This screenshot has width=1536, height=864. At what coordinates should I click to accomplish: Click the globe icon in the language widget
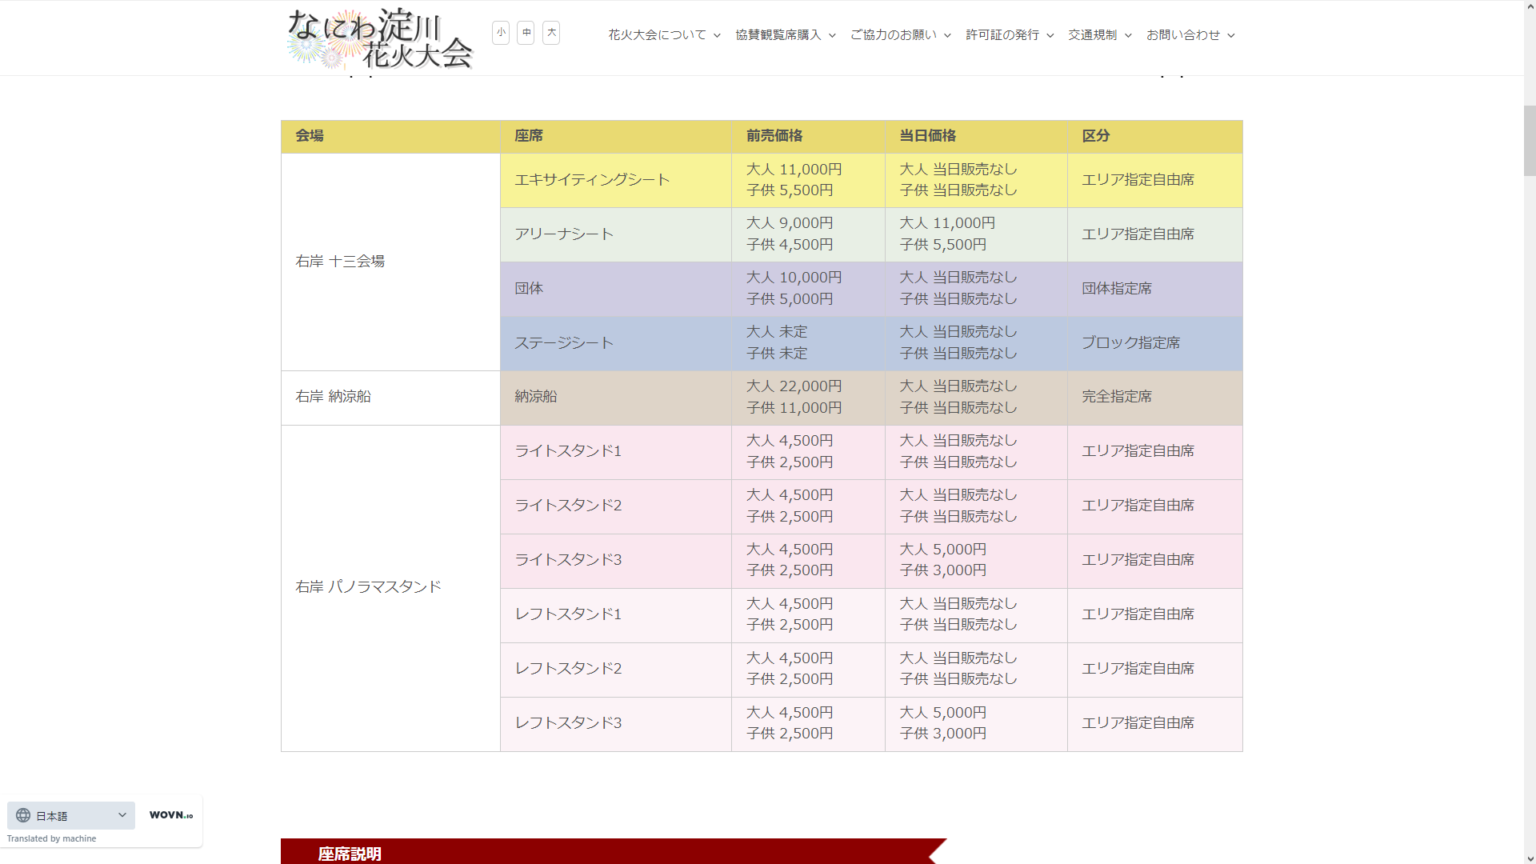[24, 815]
